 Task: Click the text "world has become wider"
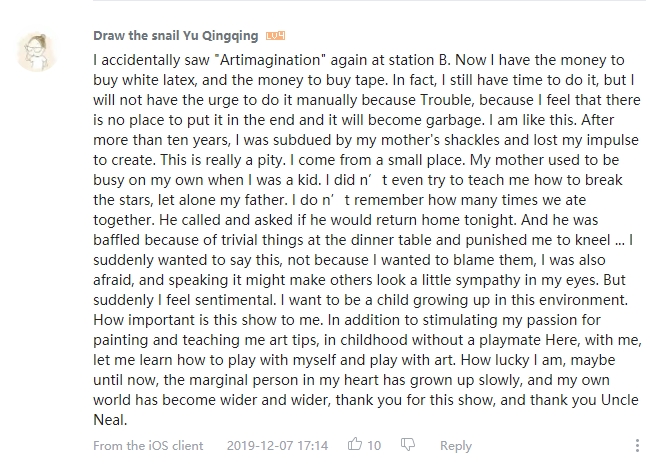(x=174, y=400)
